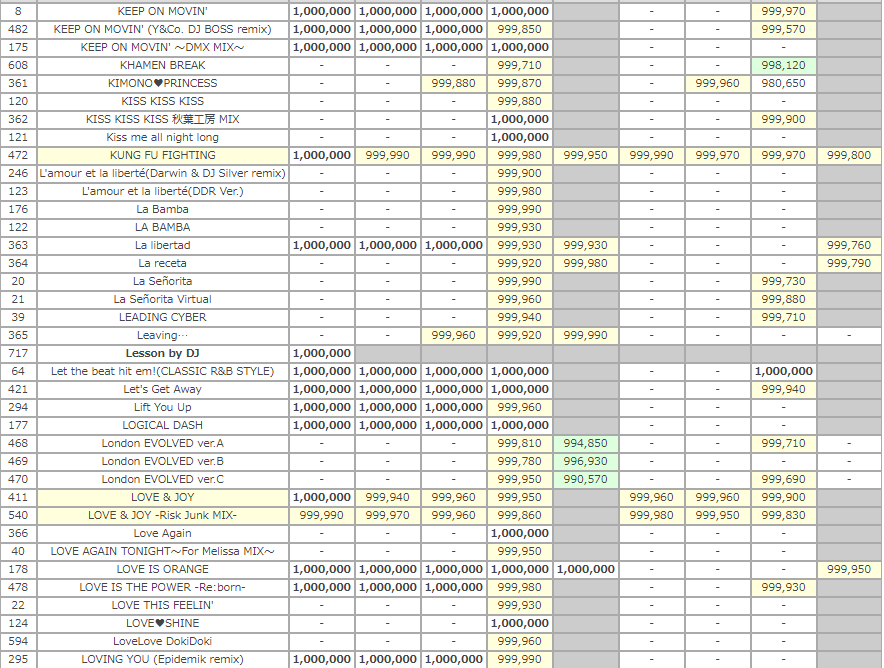Click KEEP ON MOVIN' ～DMX MIX～ title
Viewport: 884px width, 668px height.
(x=162, y=47)
